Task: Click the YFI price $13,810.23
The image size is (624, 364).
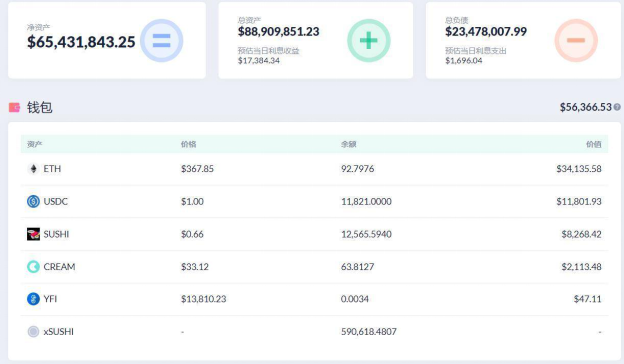Action: point(203,299)
